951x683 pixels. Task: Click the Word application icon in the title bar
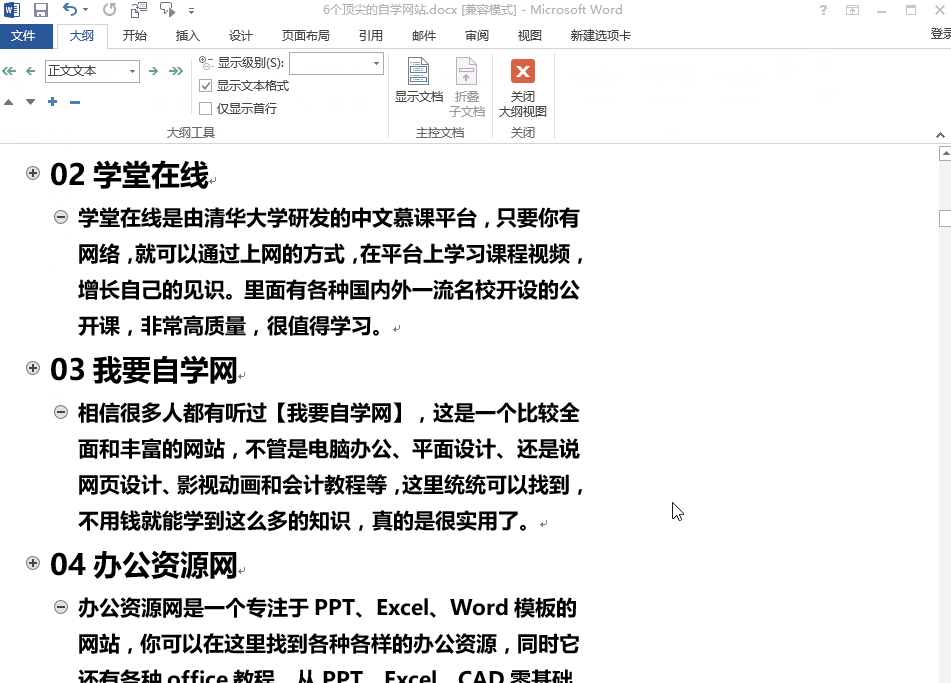coord(12,10)
